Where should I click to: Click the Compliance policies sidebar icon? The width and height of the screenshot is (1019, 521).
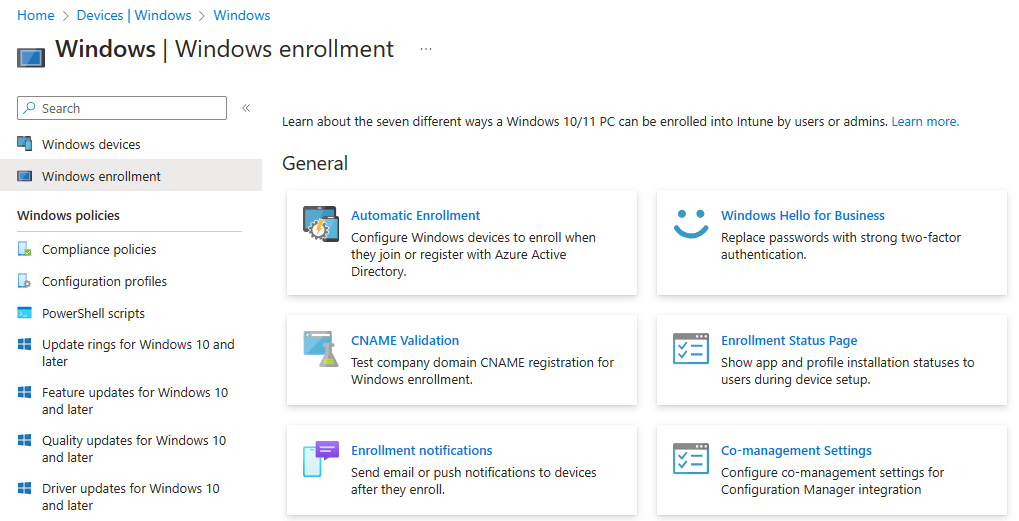tap(25, 249)
